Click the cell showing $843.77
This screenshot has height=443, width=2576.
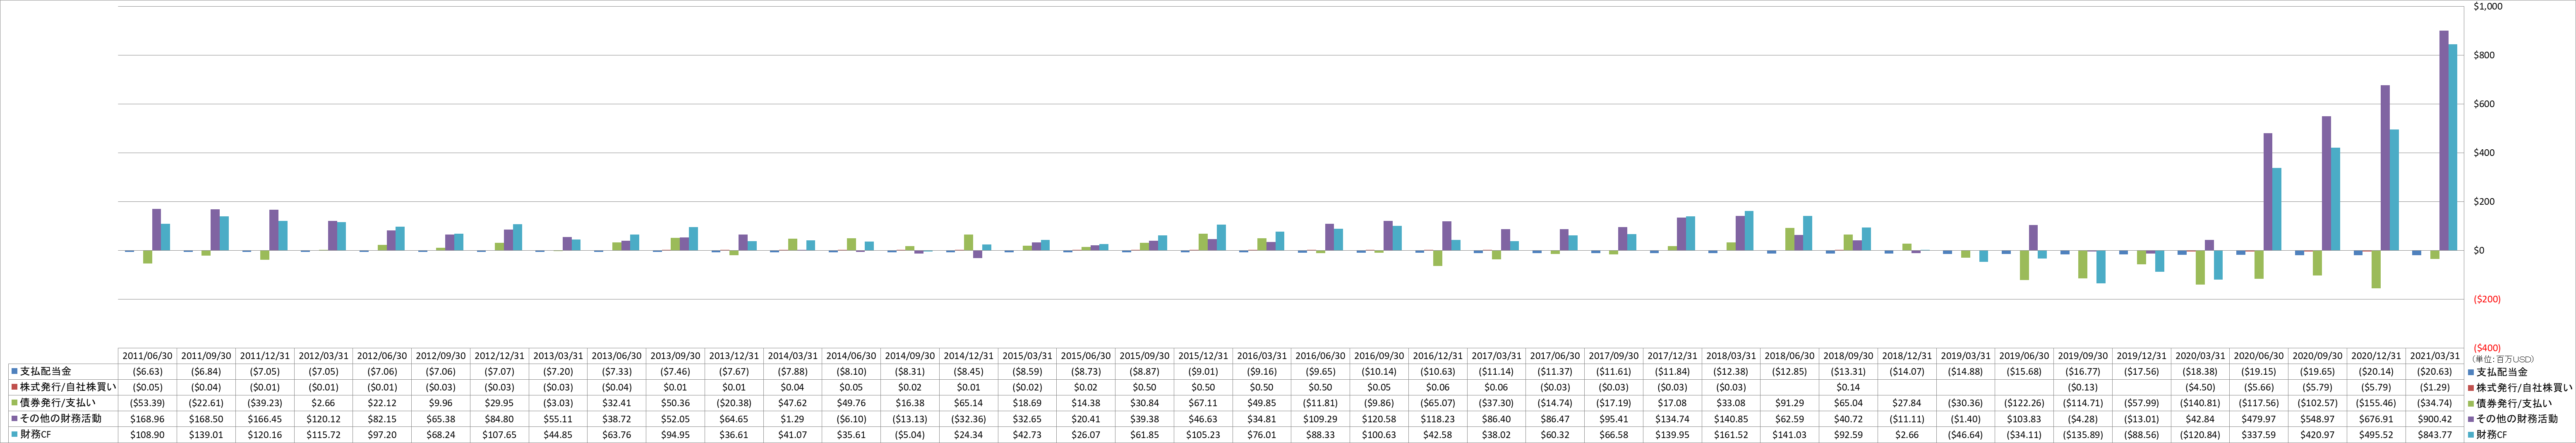pos(2434,435)
